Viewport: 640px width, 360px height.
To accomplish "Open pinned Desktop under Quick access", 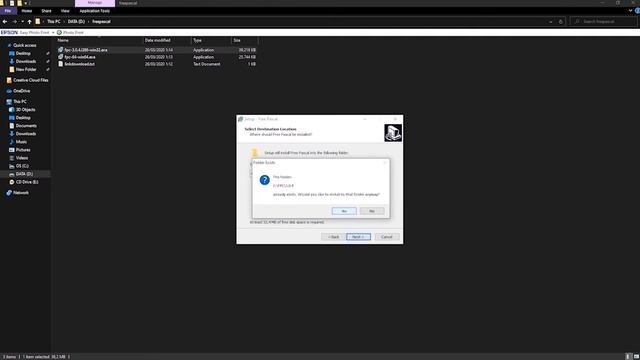I will pyautogui.click(x=23, y=53).
